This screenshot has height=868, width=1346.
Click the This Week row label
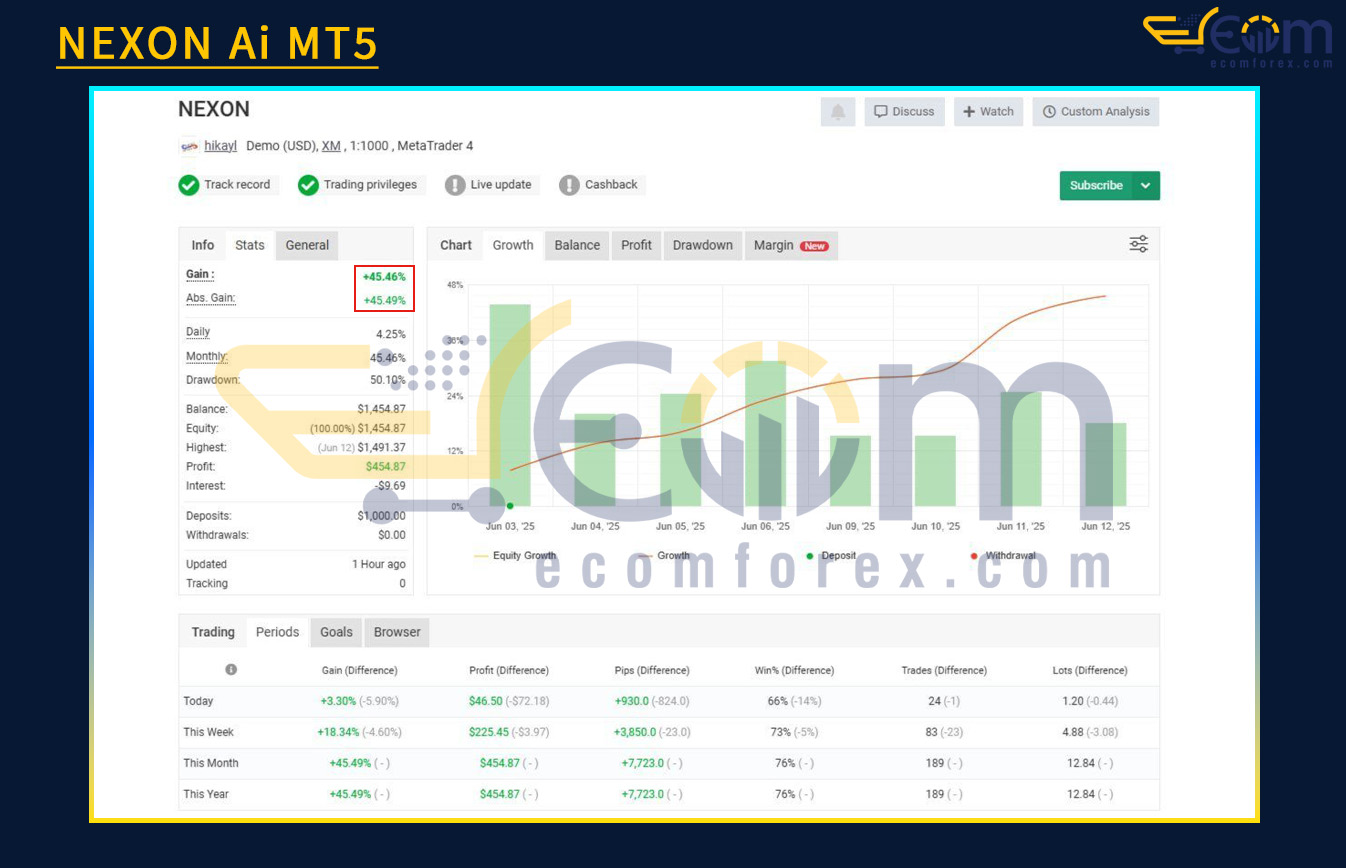(x=208, y=732)
